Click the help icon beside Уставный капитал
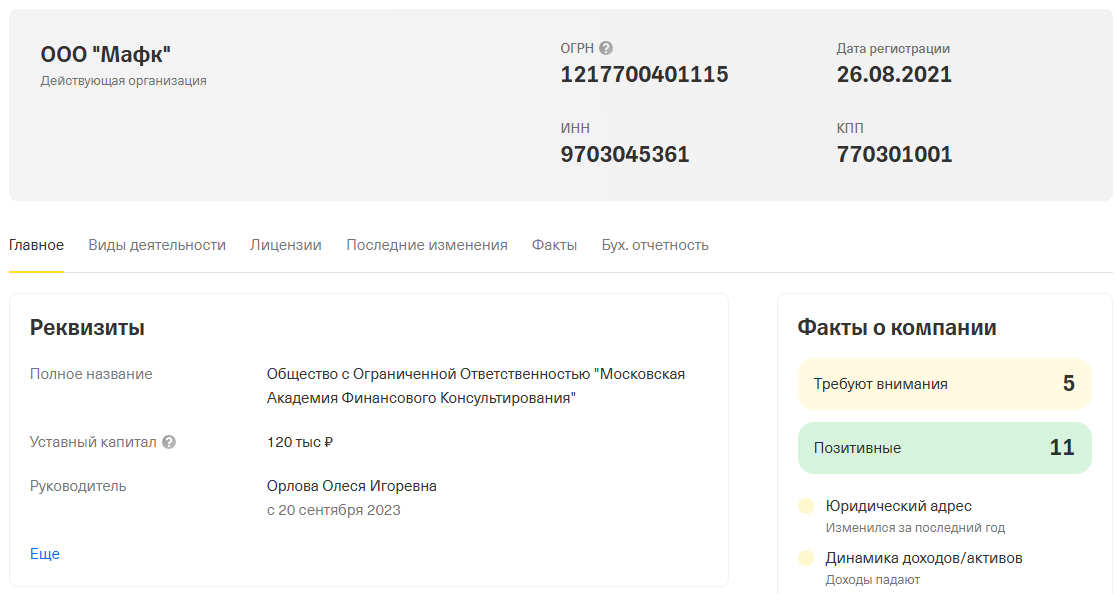Screen dimensions: 1115x594 [x=169, y=442]
